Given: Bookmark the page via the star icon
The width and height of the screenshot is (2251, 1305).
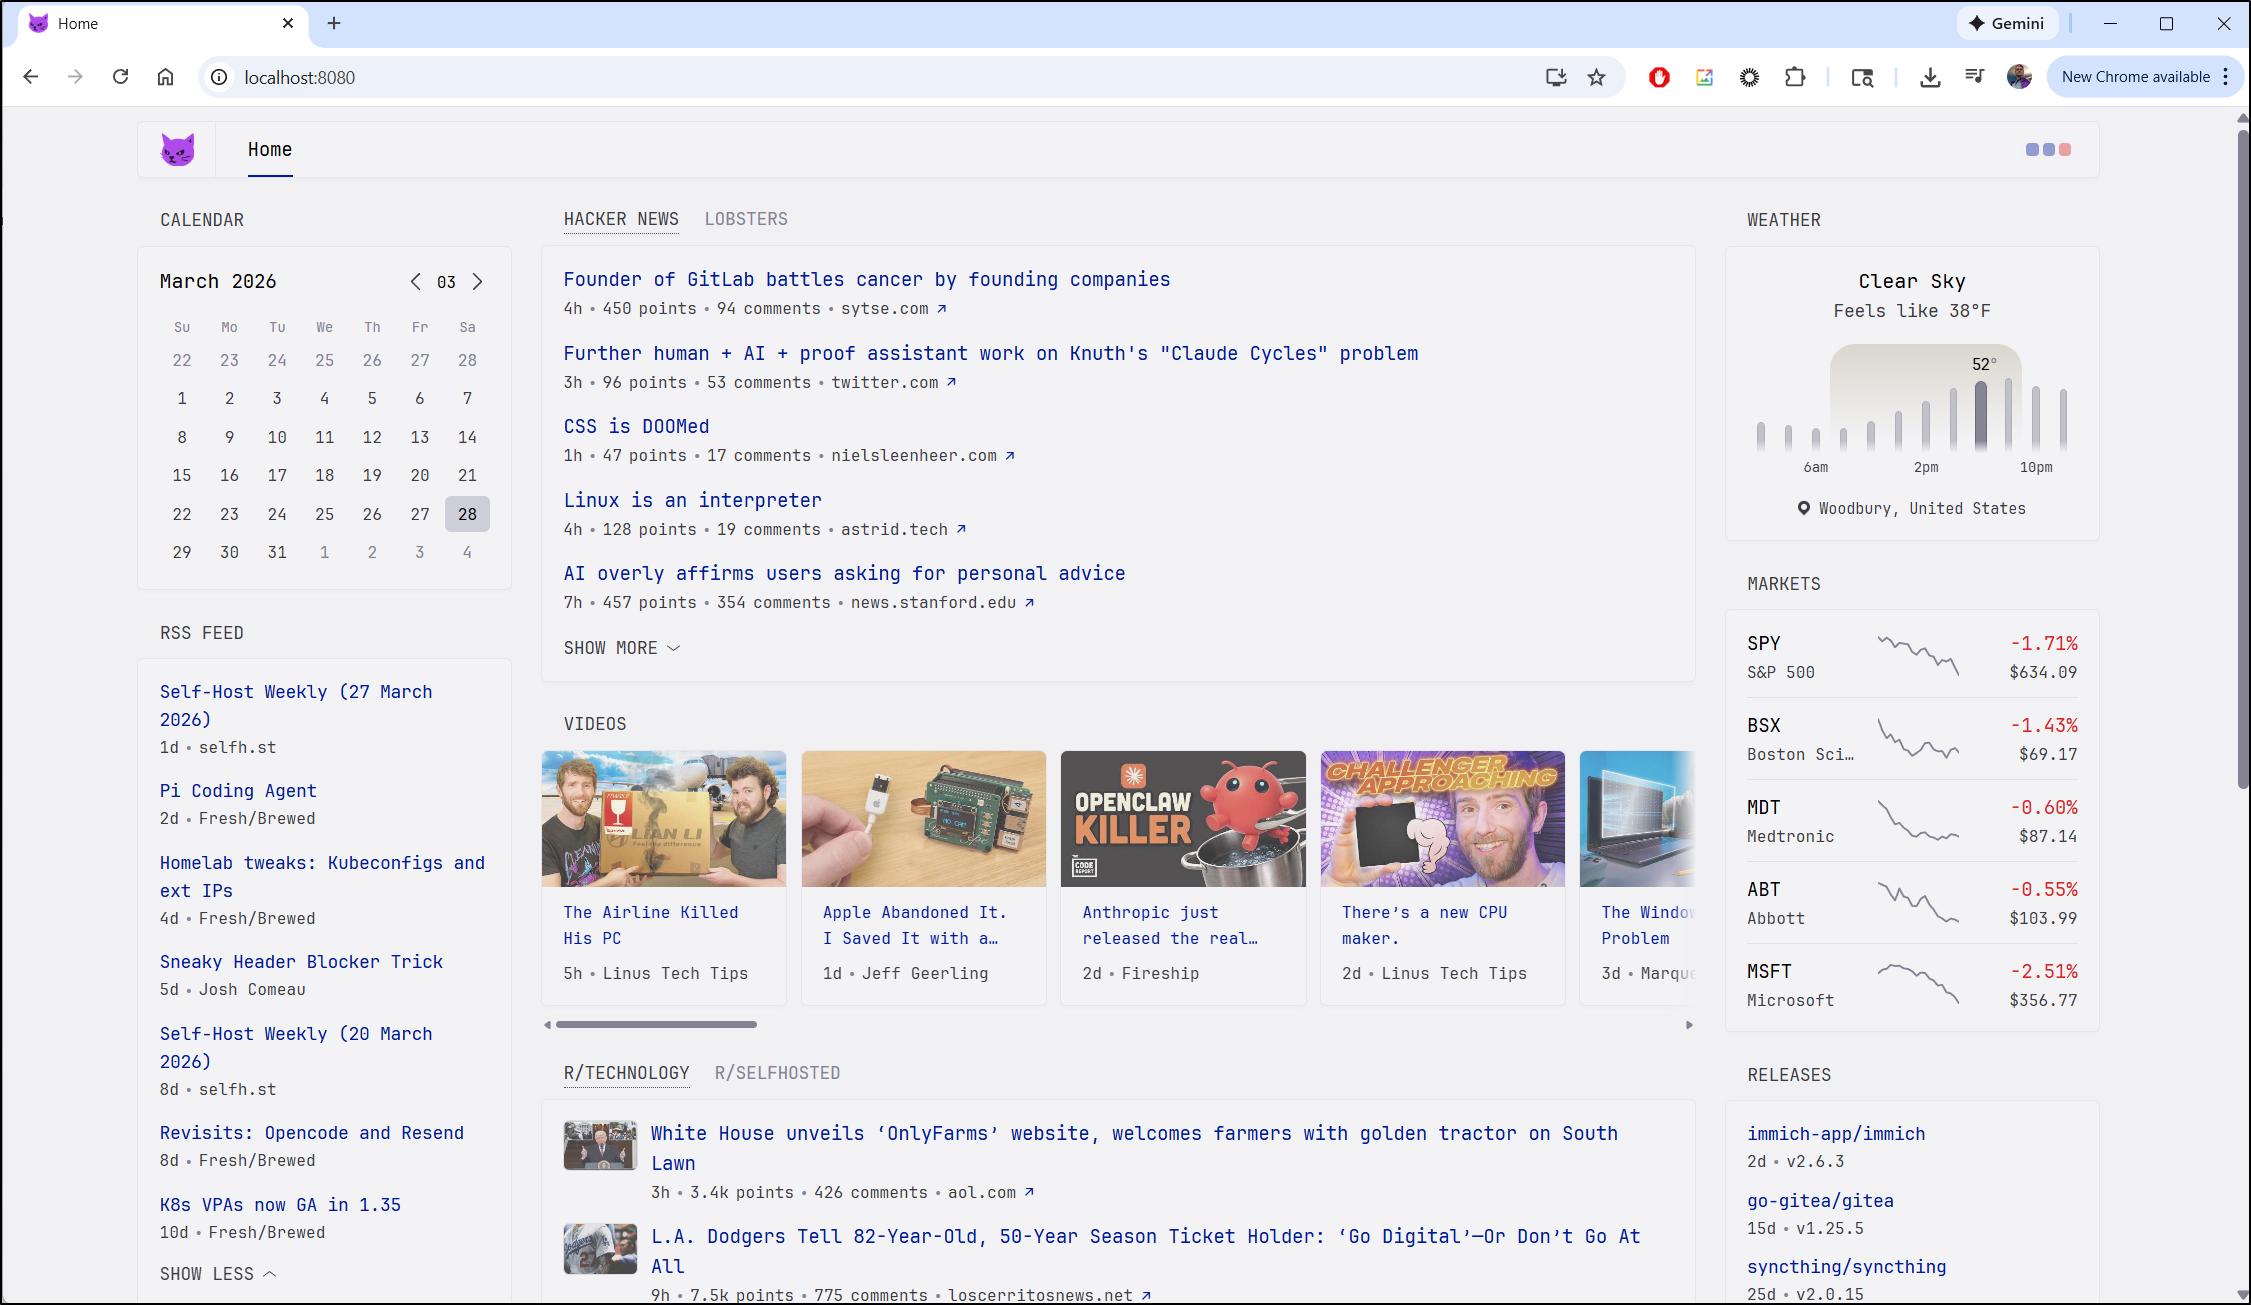Looking at the screenshot, I should [x=1597, y=77].
